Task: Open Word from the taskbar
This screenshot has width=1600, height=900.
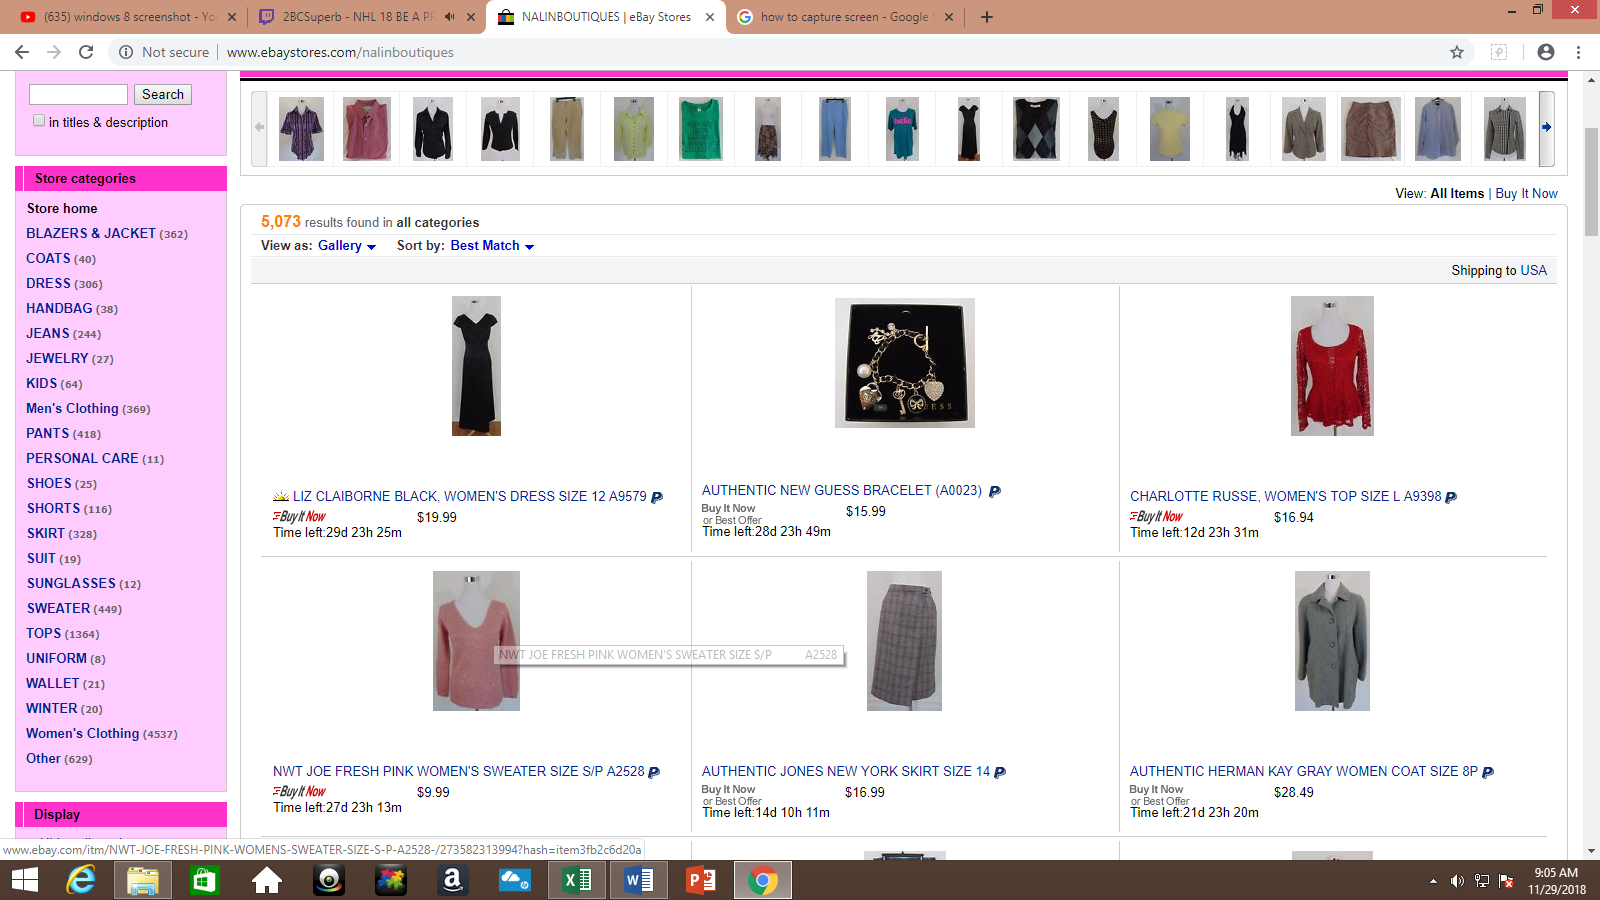Action: (x=638, y=880)
